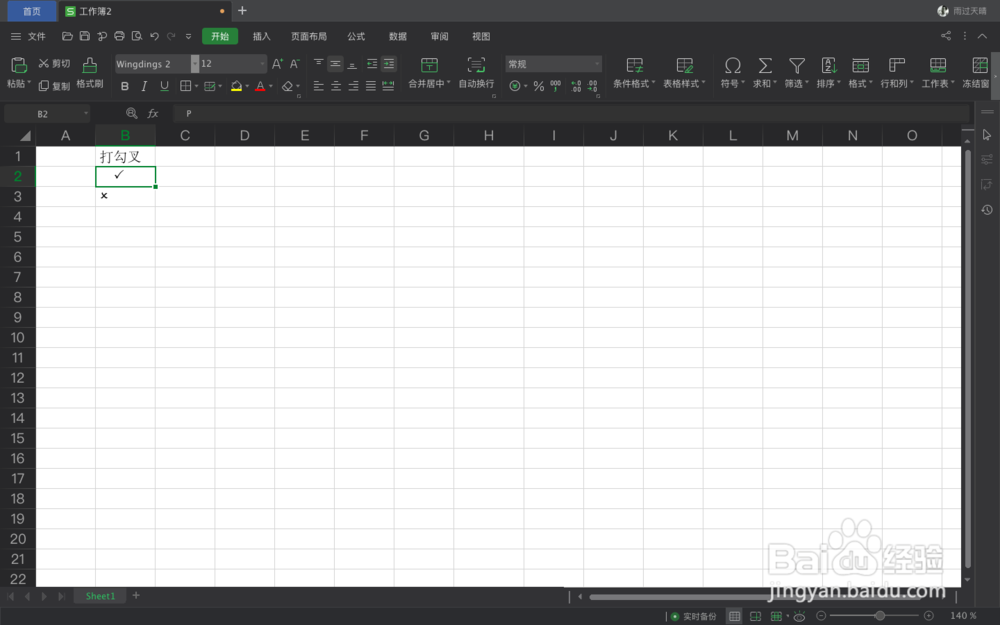Open the font name Wingdings 2 dropdown
The height and width of the screenshot is (625, 1000).
click(195, 64)
